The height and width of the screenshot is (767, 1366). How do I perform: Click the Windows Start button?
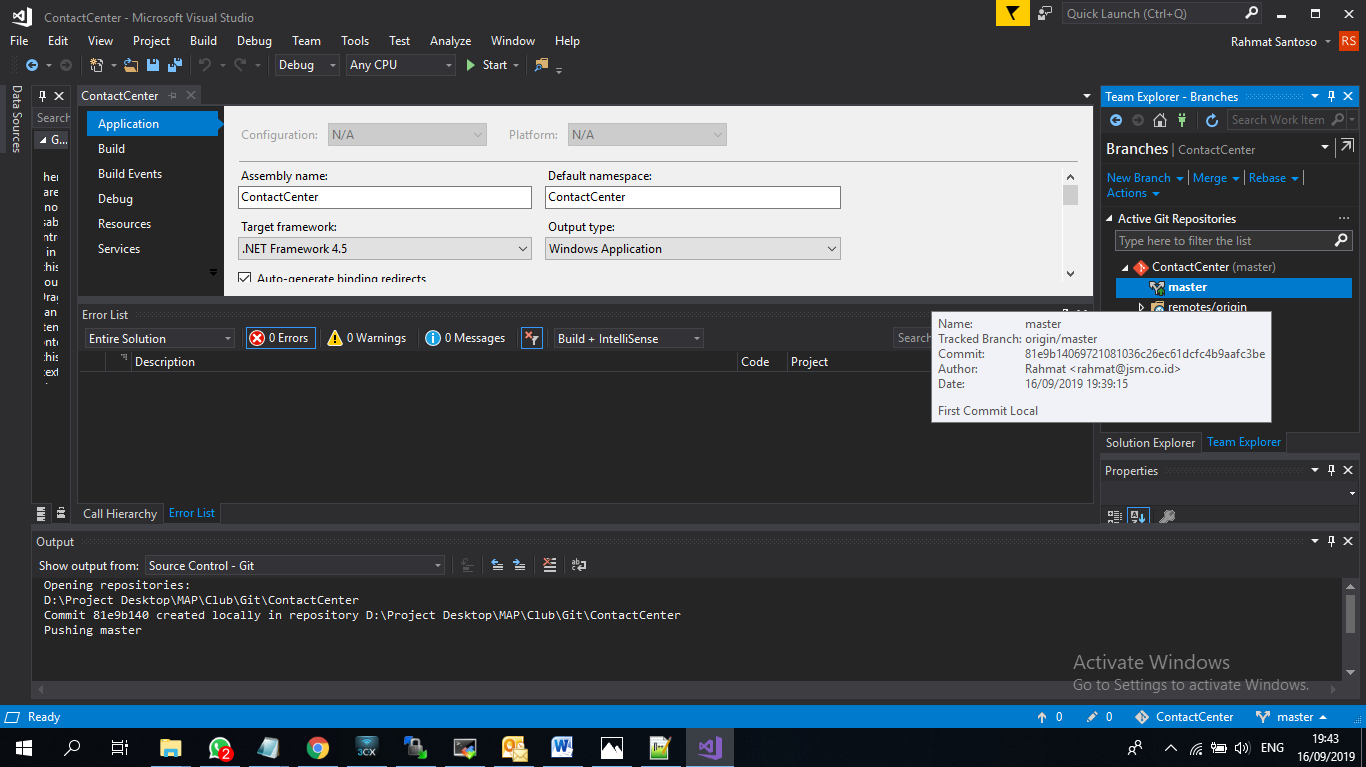(x=23, y=747)
